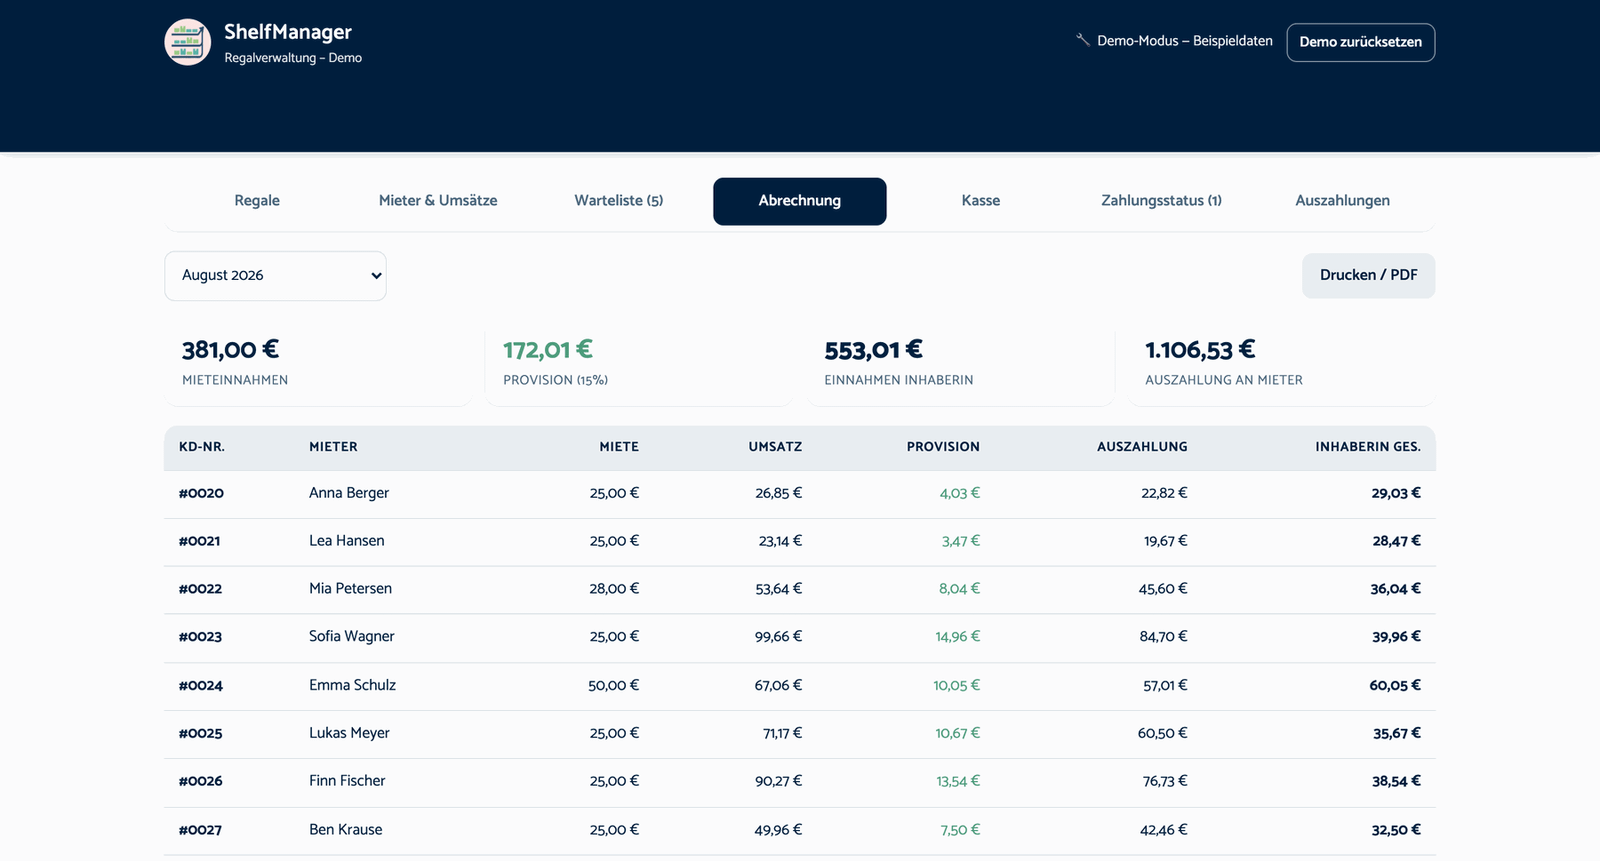Reset the demo with Demo zurücksetzen
Screen dimensions: 1600x861
click(1360, 42)
